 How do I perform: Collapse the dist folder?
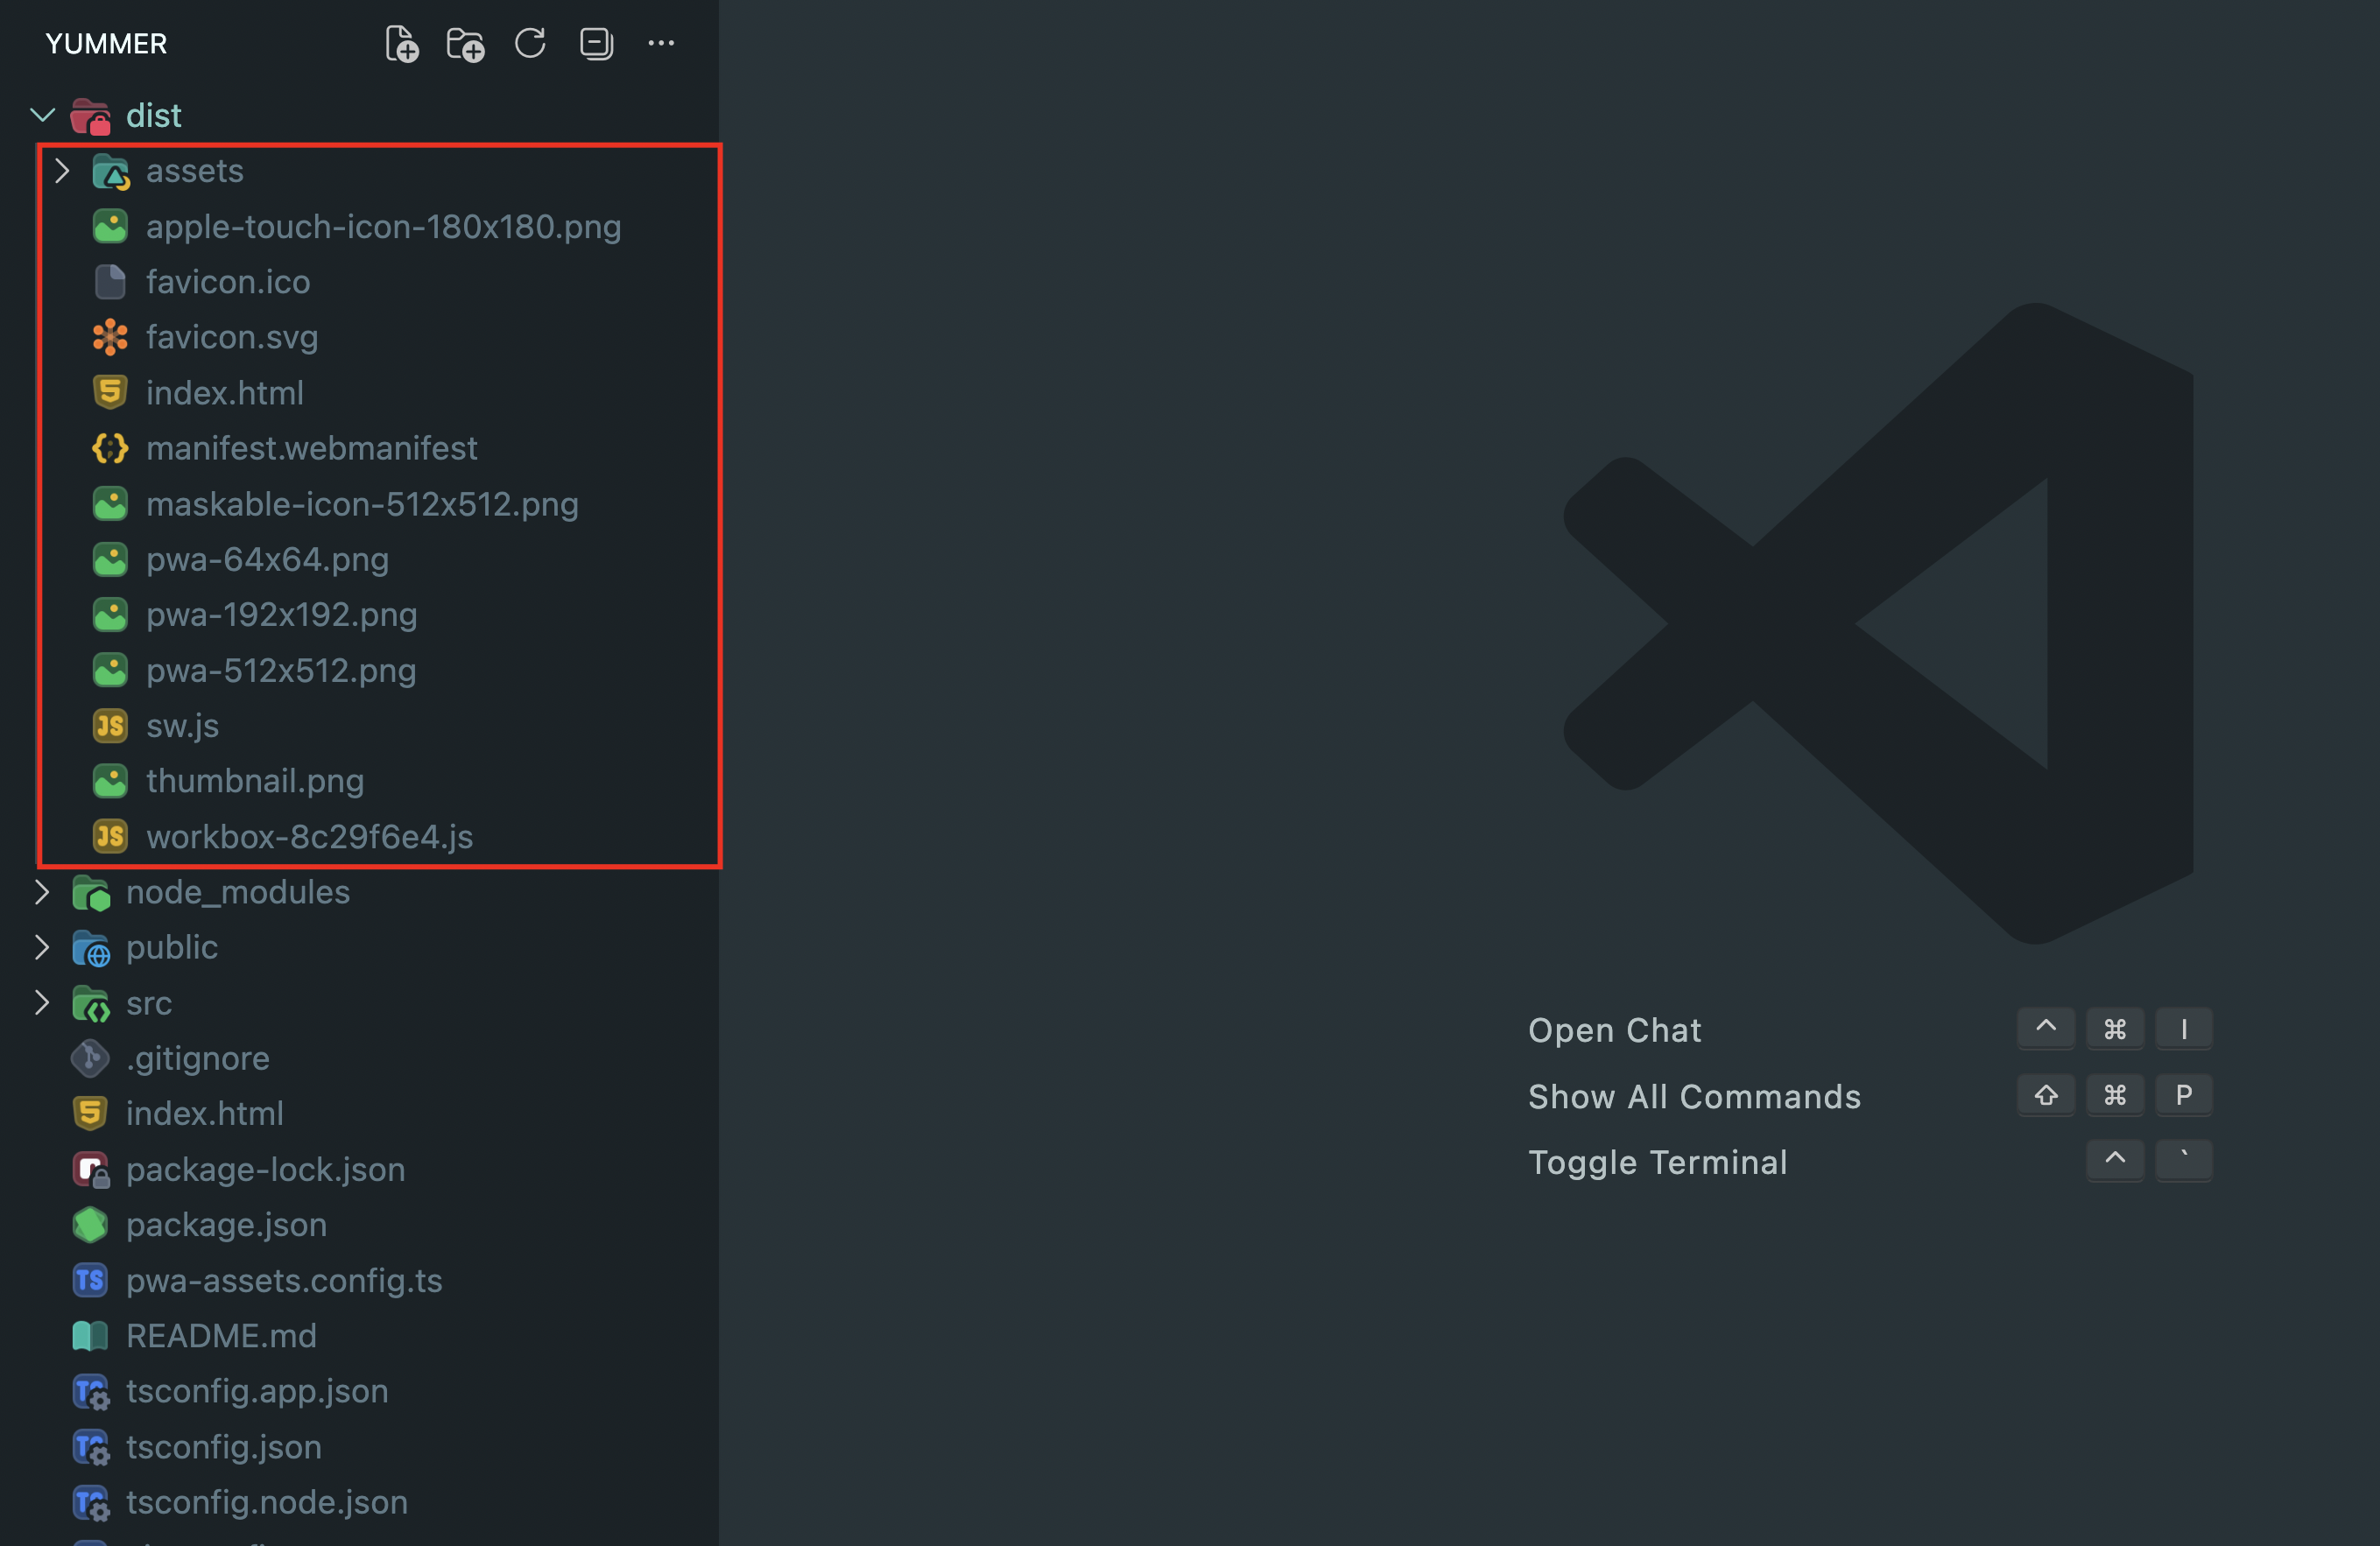coord(42,115)
